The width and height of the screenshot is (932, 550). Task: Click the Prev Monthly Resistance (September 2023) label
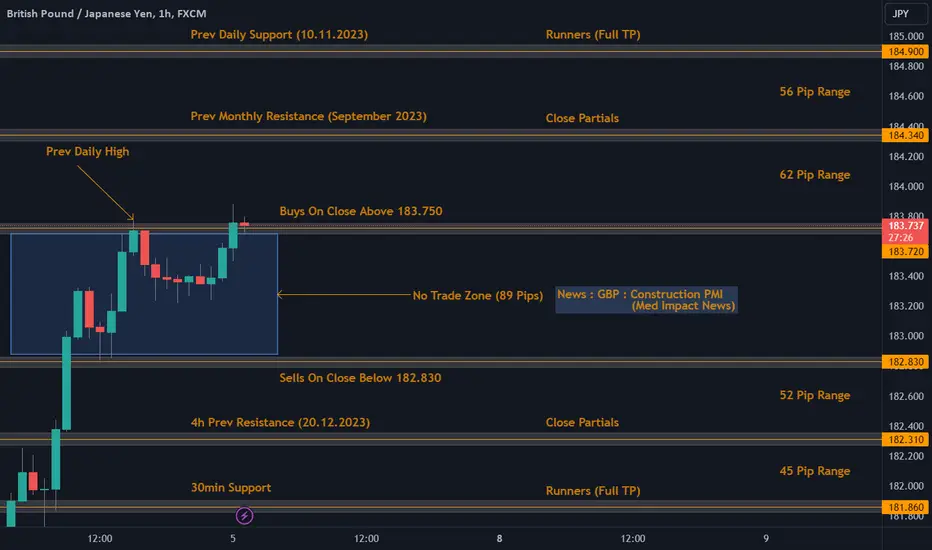click(x=308, y=116)
